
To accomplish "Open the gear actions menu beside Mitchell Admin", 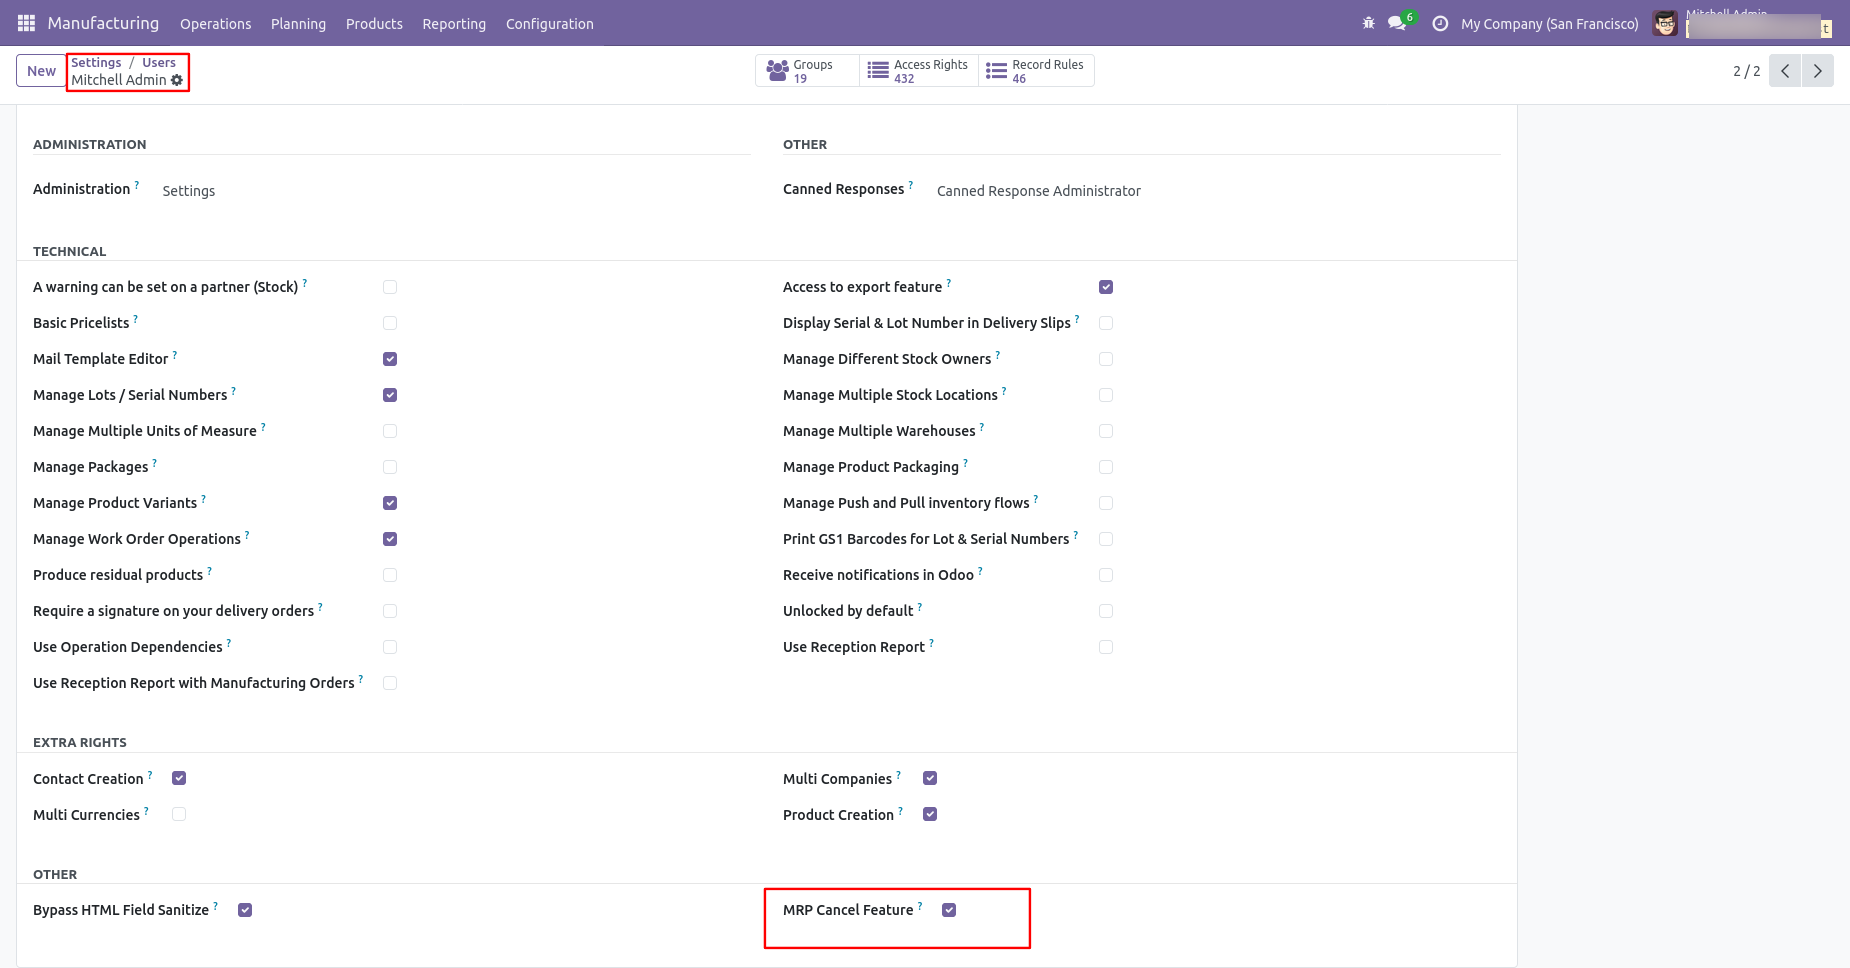I will point(177,80).
